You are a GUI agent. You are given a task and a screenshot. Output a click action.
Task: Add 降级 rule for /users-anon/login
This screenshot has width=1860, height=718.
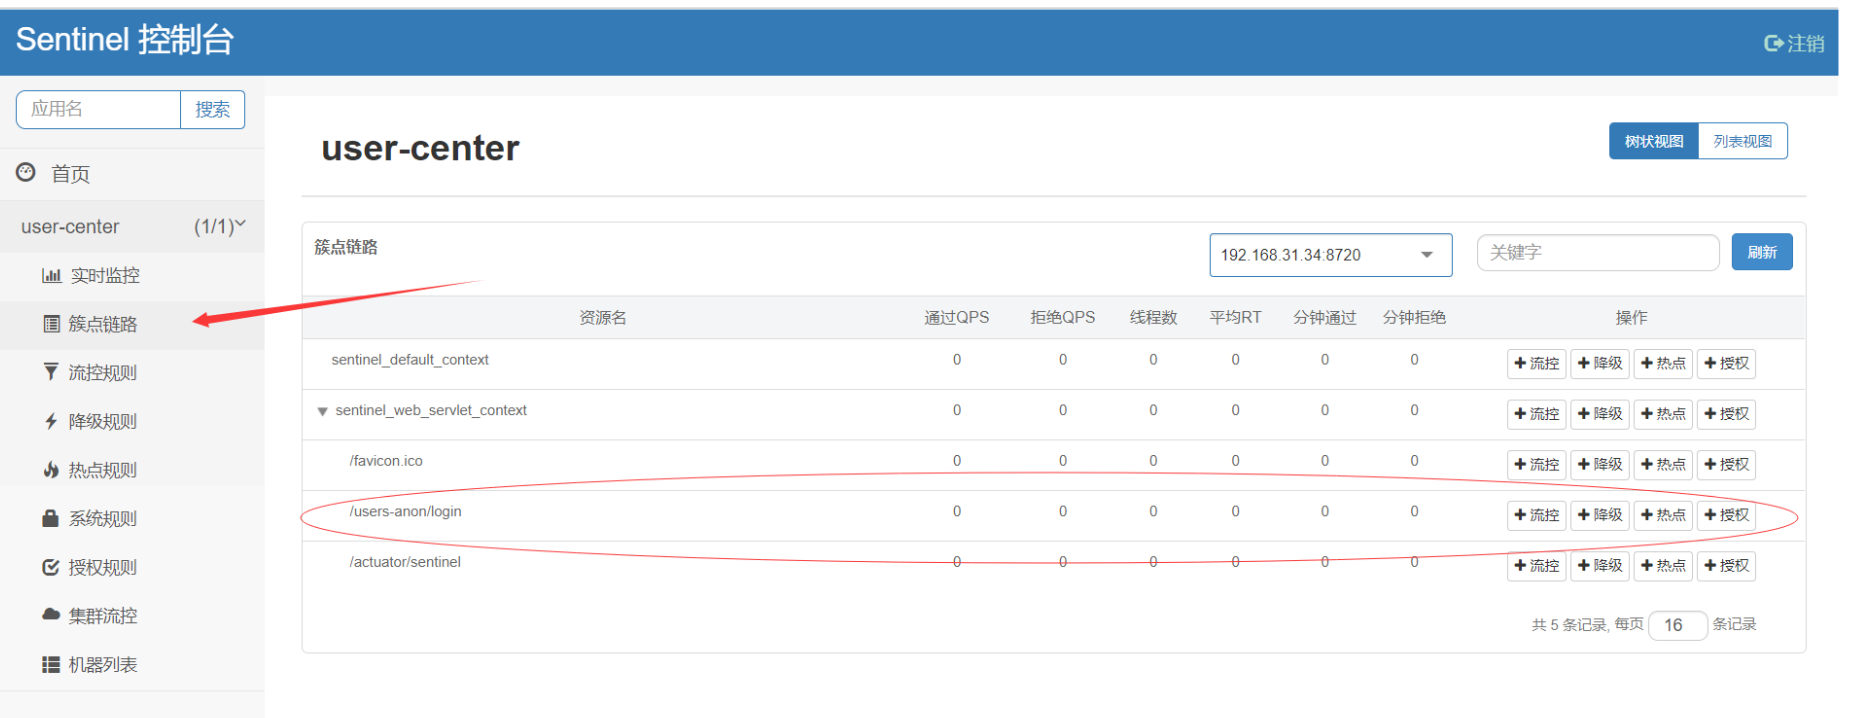coord(1600,515)
